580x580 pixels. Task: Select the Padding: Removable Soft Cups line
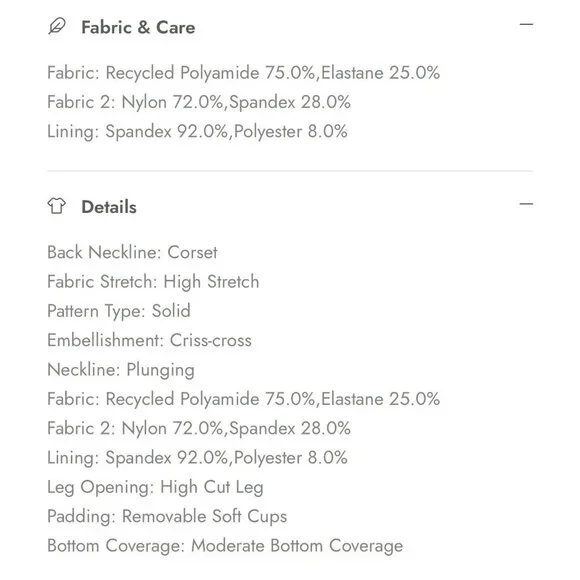click(x=167, y=516)
